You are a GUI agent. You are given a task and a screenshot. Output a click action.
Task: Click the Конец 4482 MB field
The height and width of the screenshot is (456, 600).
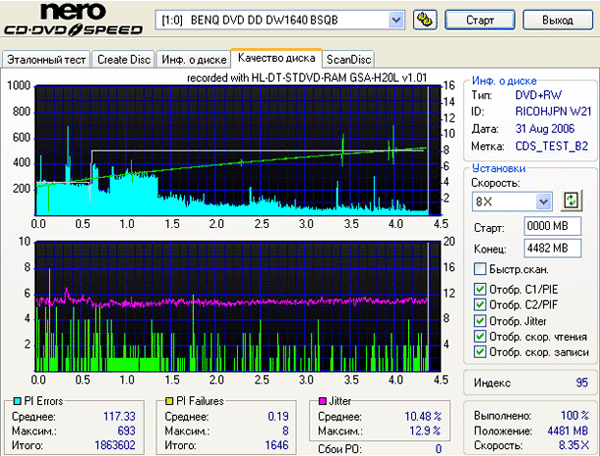(545, 247)
